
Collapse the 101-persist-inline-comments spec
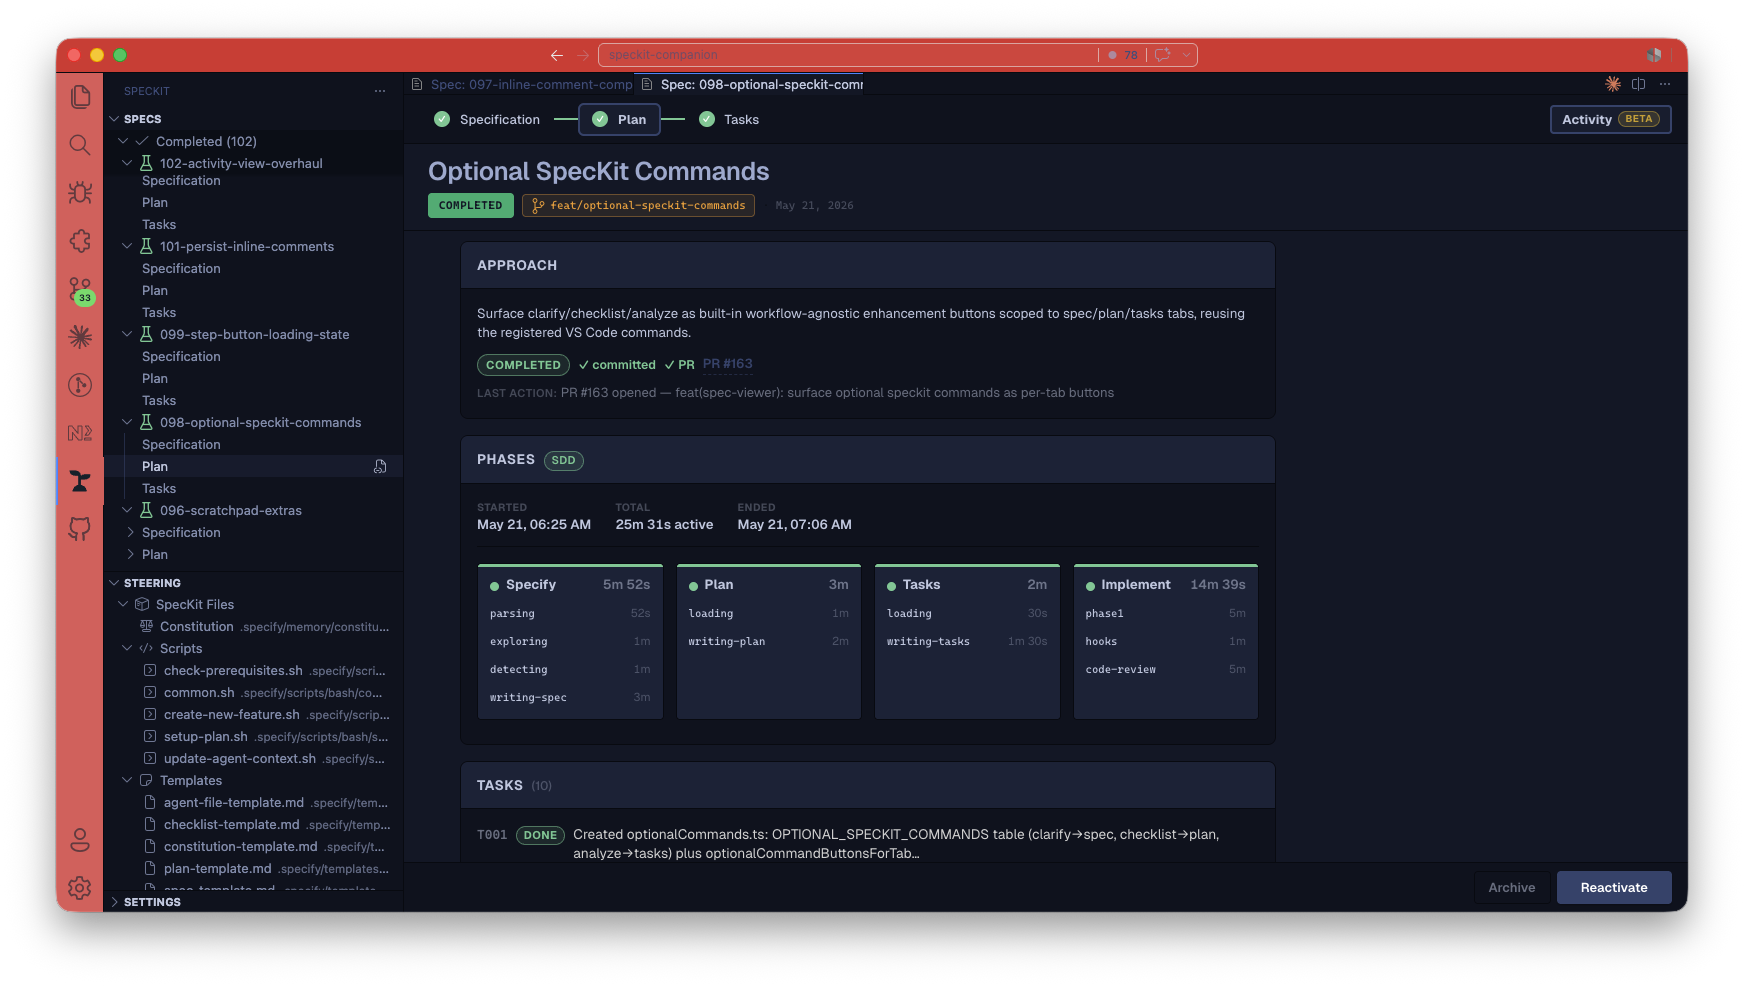[x=127, y=246]
